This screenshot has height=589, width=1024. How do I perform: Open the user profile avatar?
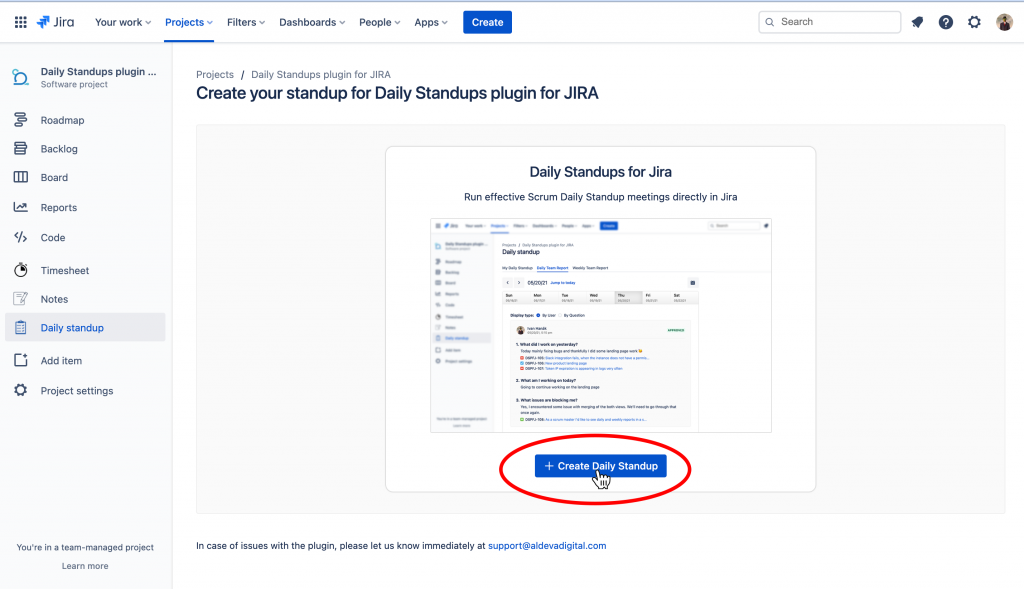pyautogui.click(x=1004, y=22)
